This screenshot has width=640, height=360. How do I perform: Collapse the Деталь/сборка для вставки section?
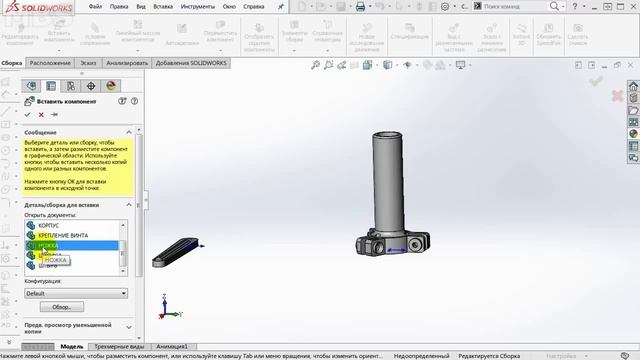pos(129,204)
